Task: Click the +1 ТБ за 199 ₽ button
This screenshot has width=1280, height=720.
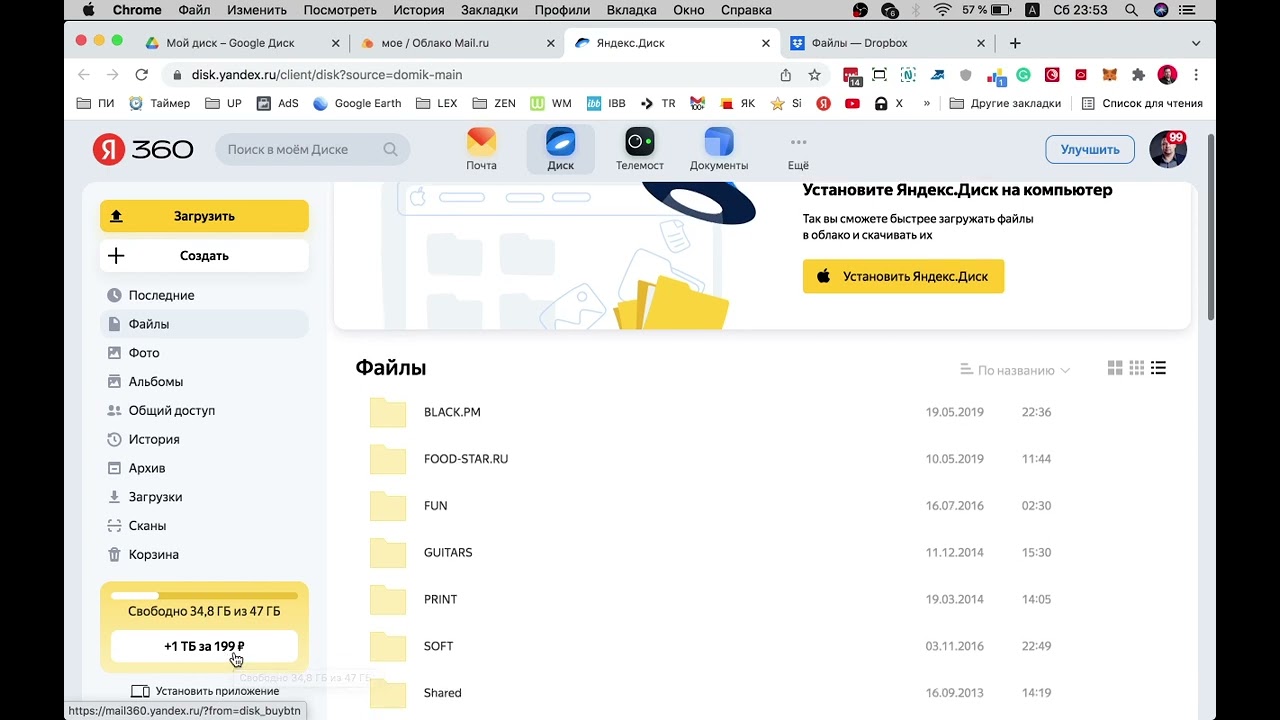Action: (x=204, y=646)
